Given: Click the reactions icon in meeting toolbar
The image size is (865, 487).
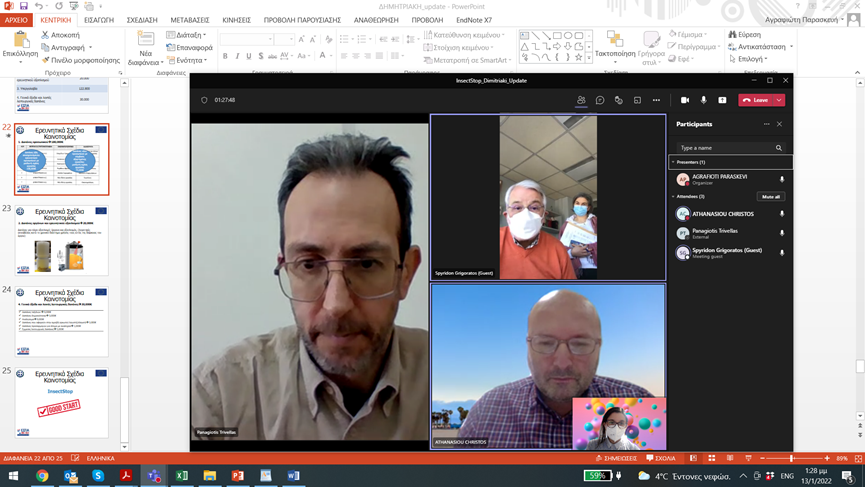Looking at the screenshot, I should tap(619, 100).
